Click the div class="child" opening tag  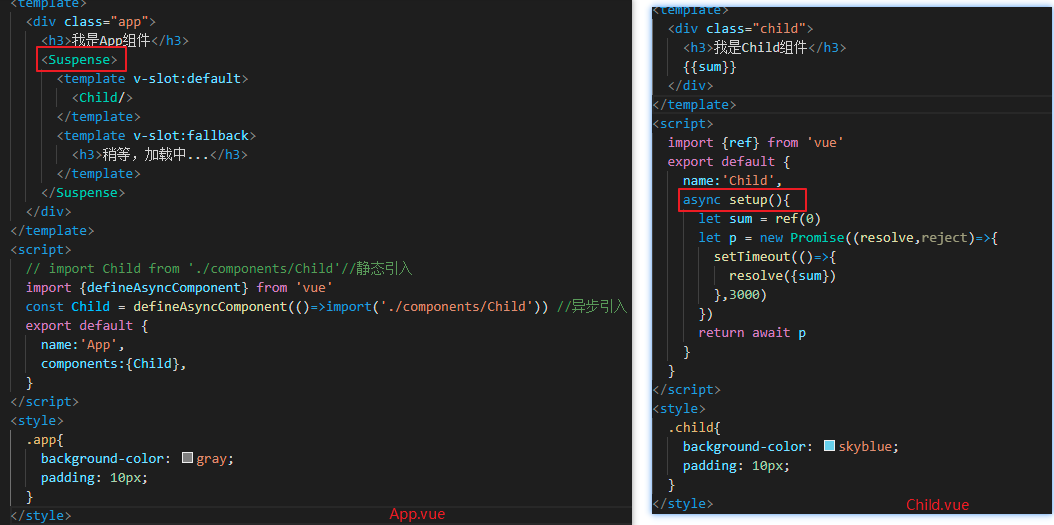pyautogui.click(x=741, y=29)
